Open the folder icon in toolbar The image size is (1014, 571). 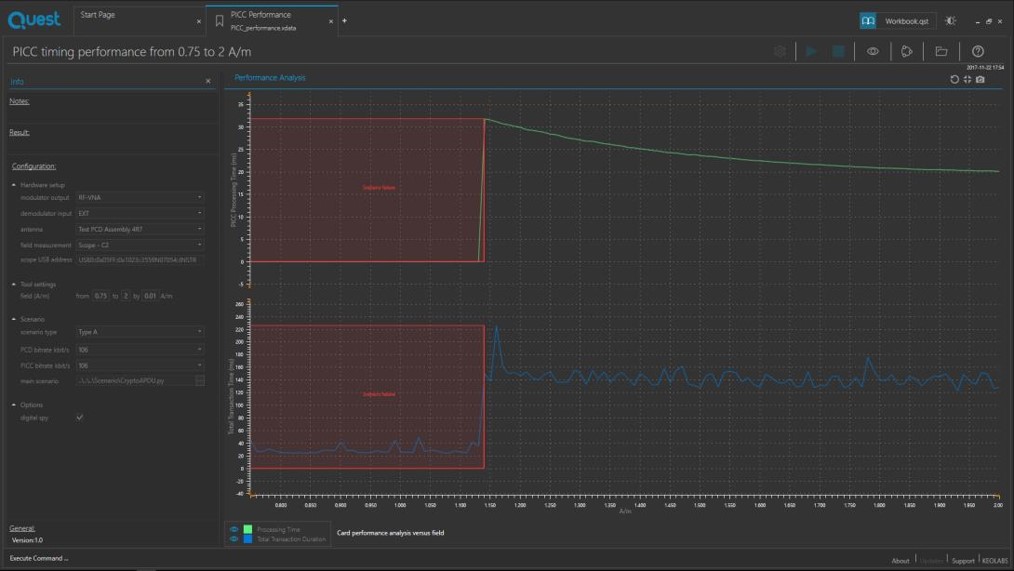coord(941,51)
